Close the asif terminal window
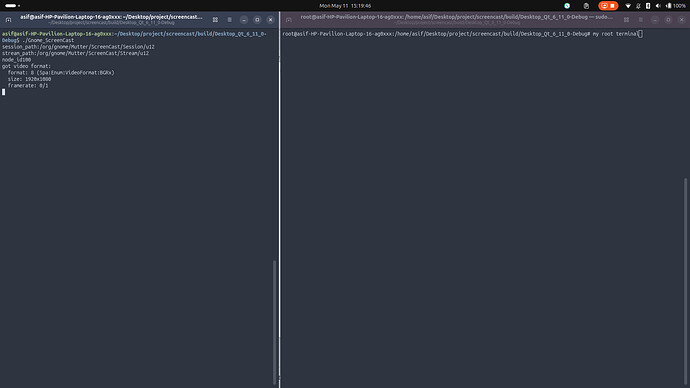 [270, 20]
